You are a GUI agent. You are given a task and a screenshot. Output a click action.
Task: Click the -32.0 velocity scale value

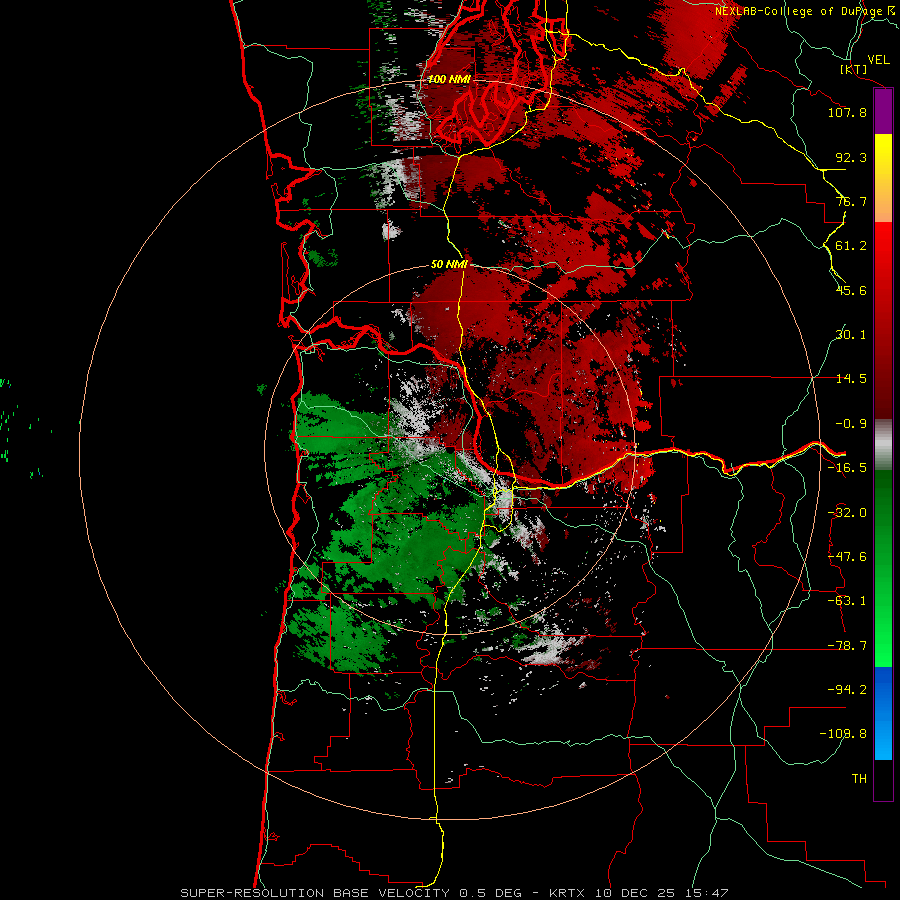(x=847, y=513)
